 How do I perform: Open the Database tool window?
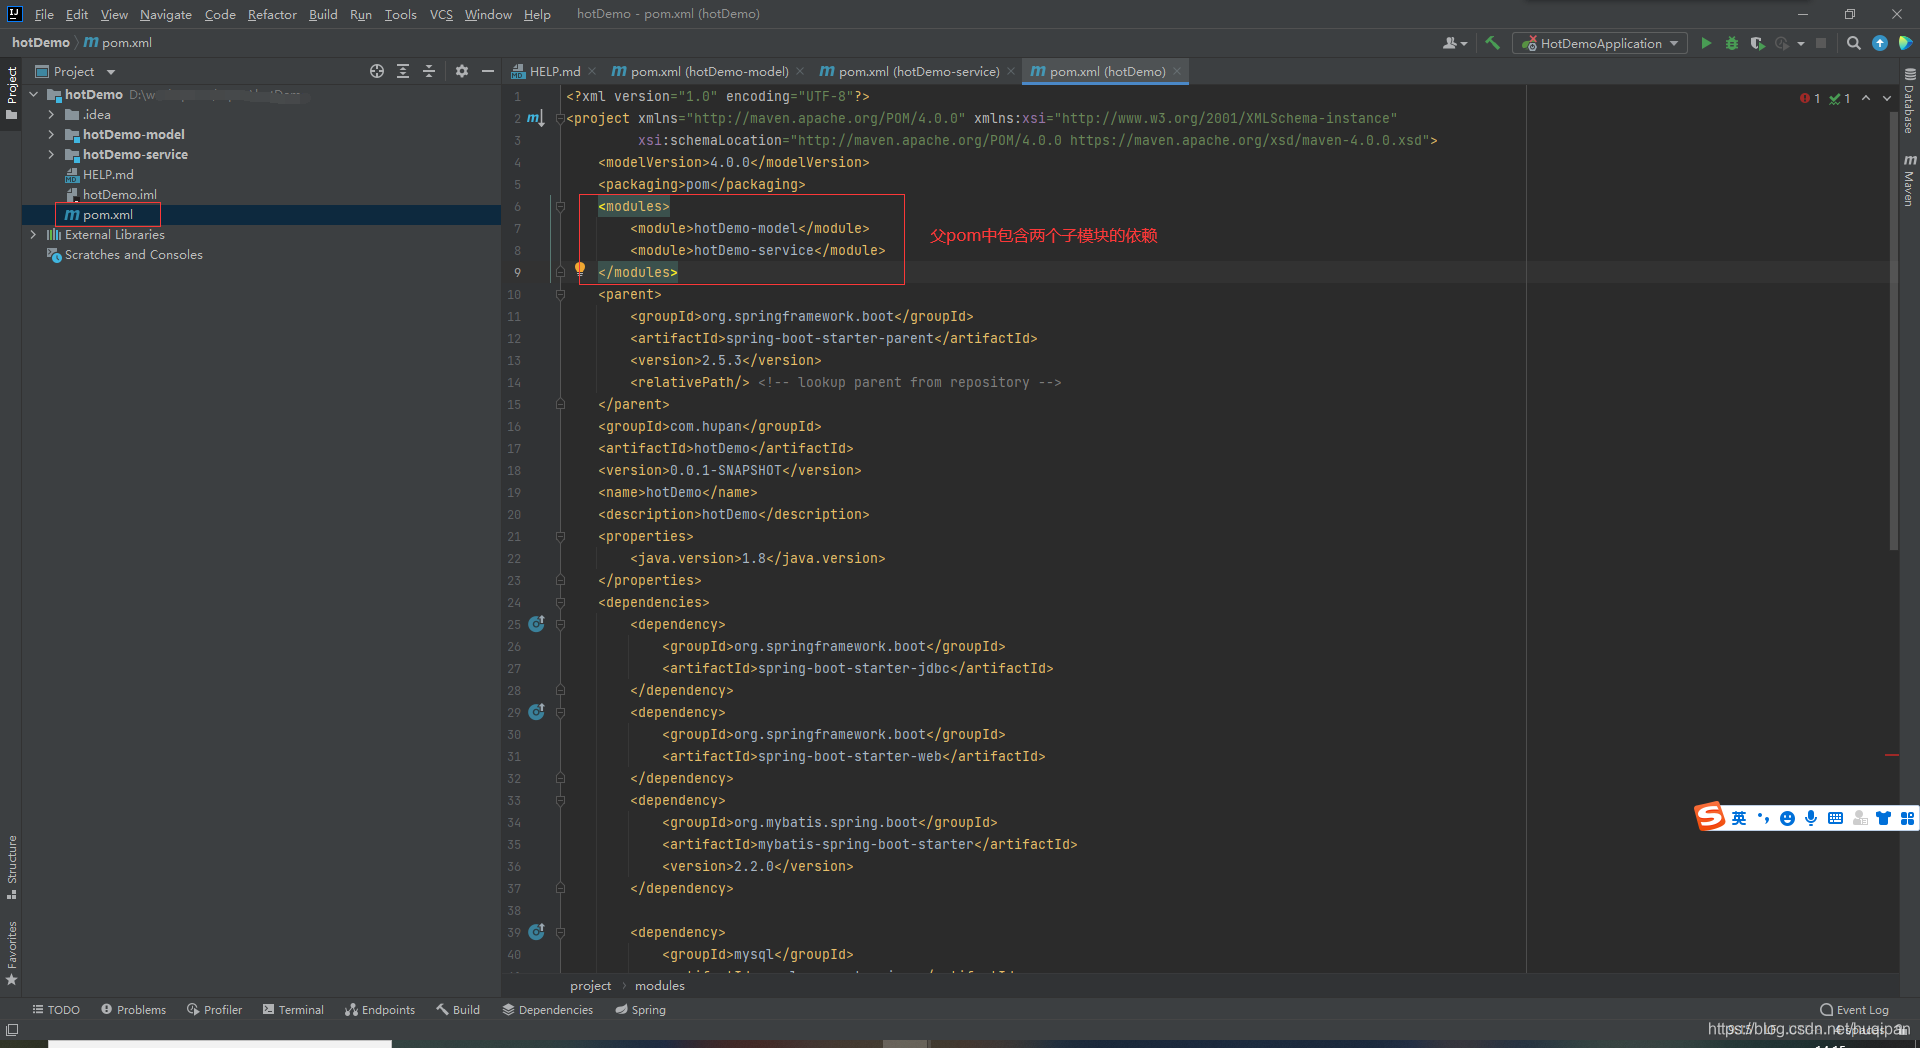coord(1909,102)
